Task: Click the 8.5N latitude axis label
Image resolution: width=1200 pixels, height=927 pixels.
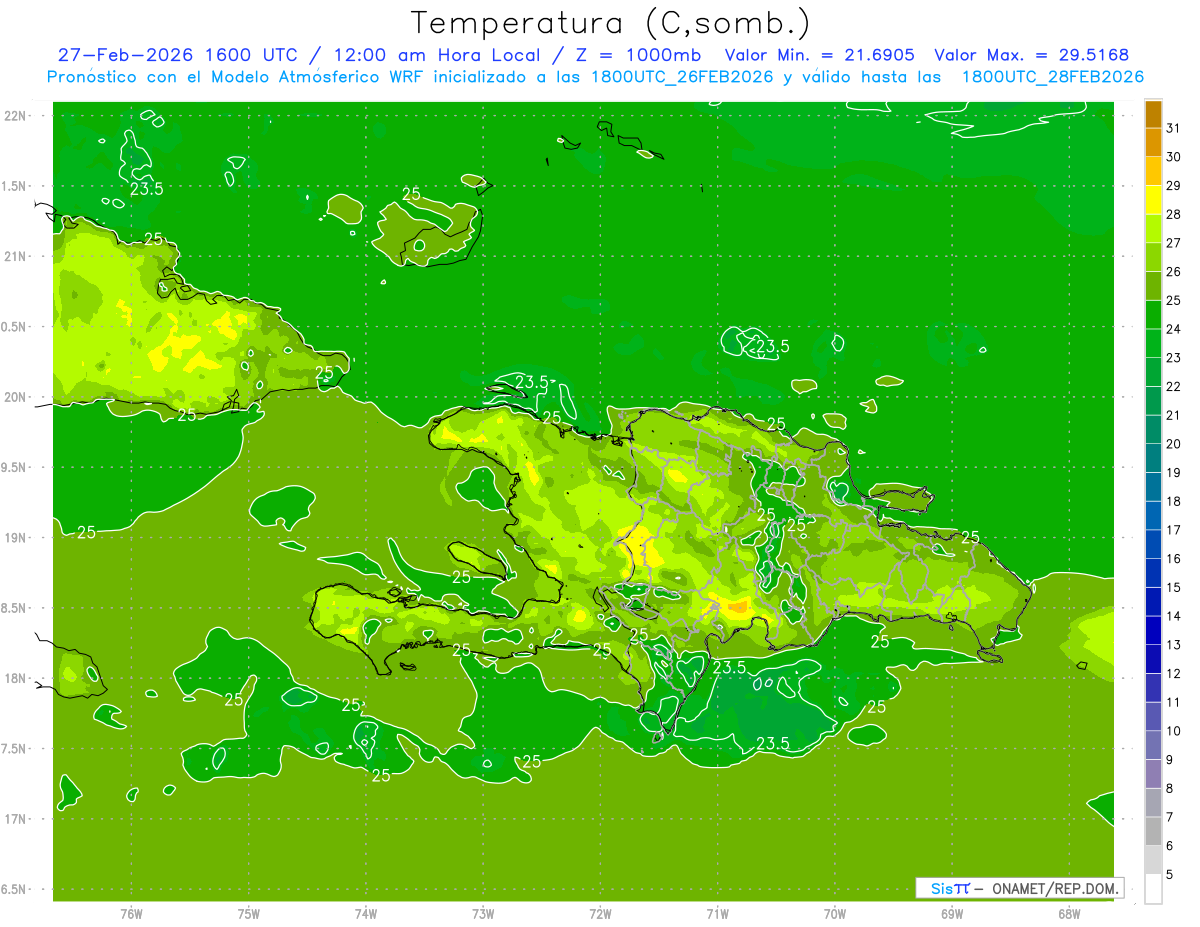Action: [x=15, y=608]
